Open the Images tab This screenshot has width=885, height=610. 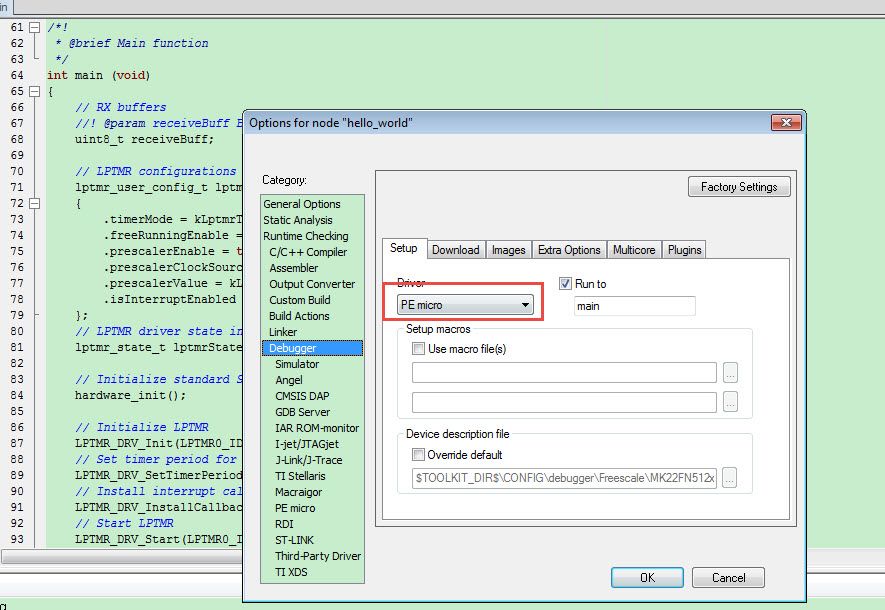[x=509, y=250]
